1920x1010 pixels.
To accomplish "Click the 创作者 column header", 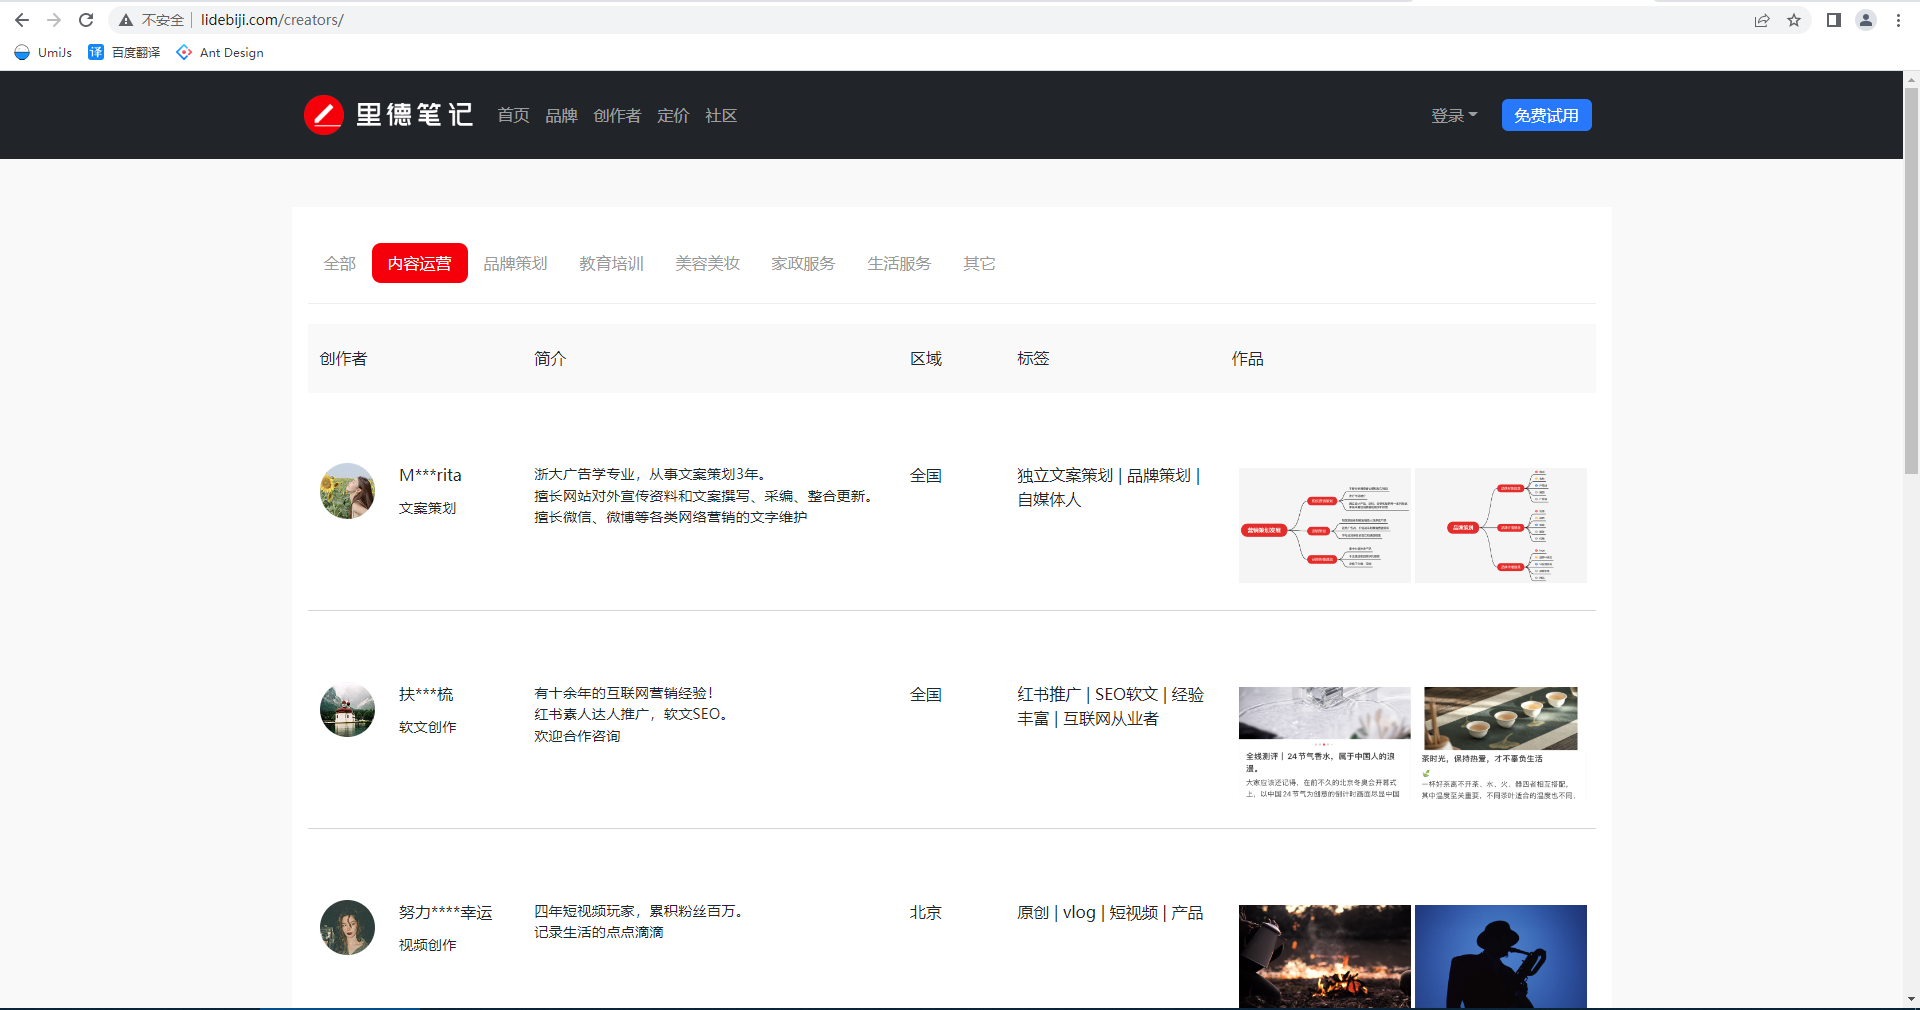I will (x=343, y=358).
